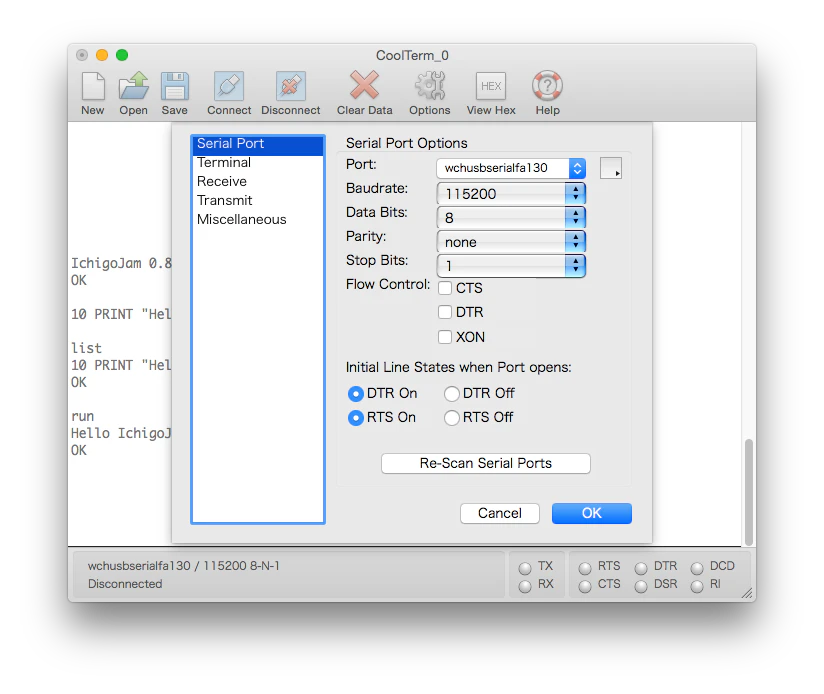Click the terminal window vertical scrollbar

[x=749, y=492]
